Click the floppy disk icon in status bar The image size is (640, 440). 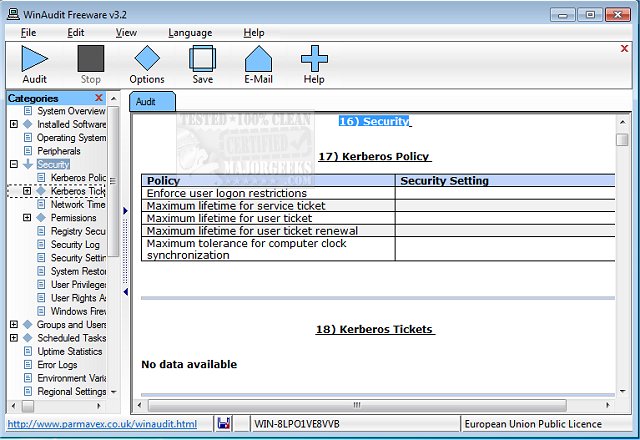click(225, 424)
